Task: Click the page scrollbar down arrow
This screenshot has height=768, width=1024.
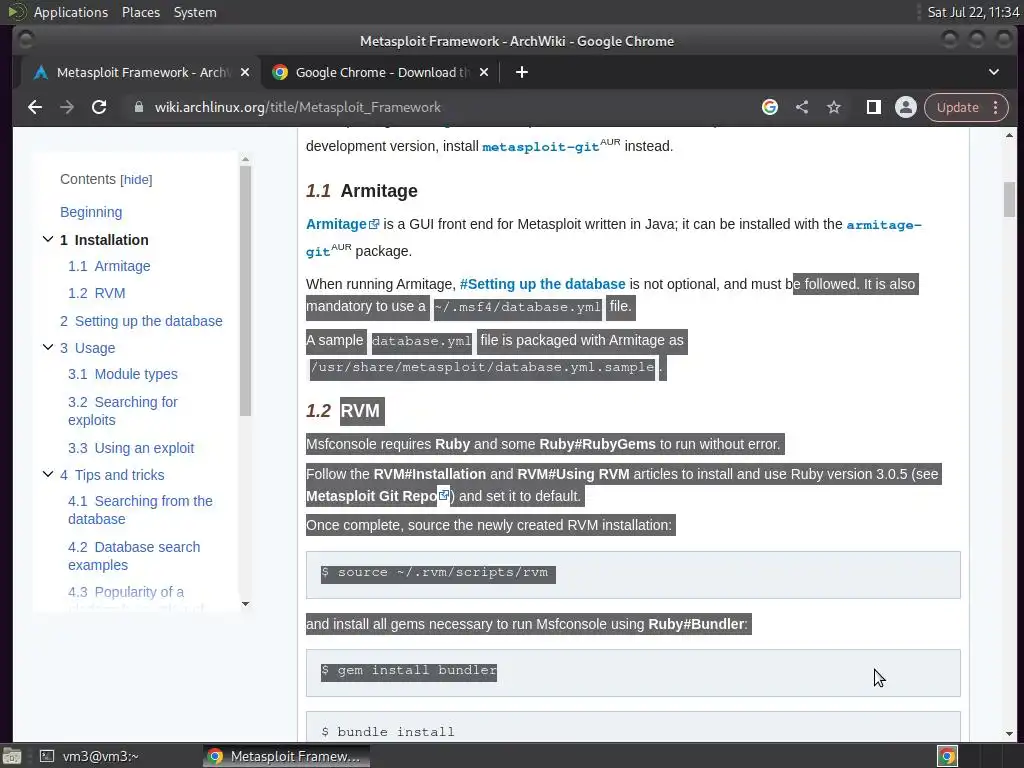Action: 1009,733
